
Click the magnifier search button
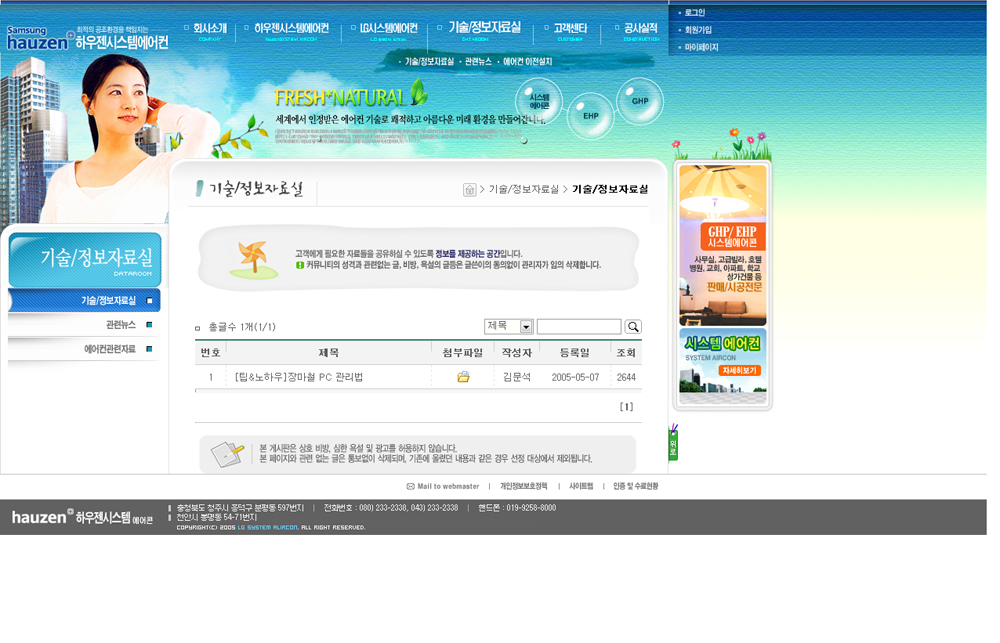click(633, 327)
